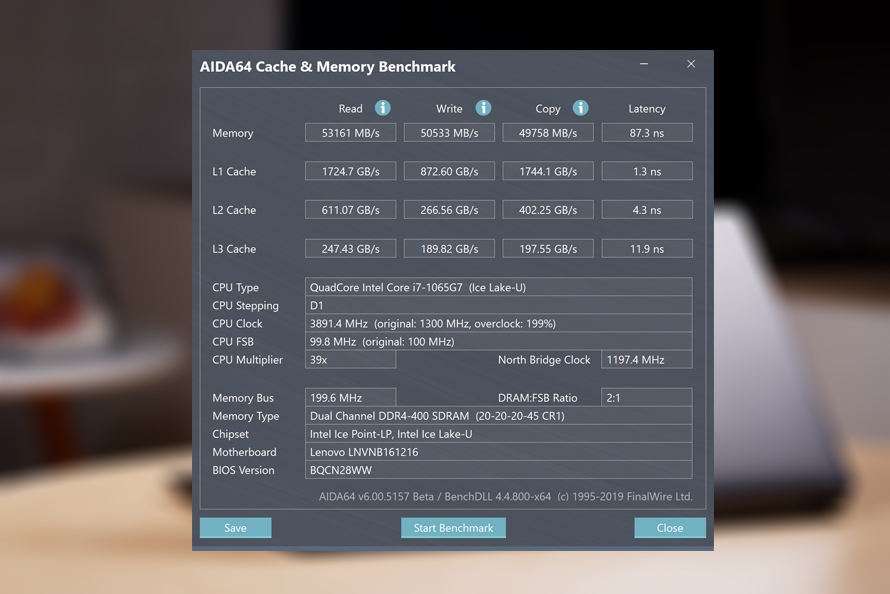The width and height of the screenshot is (890, 594).
Task: Click the Latency column header label
Action: pyautogui.click(x=646, y=108)
